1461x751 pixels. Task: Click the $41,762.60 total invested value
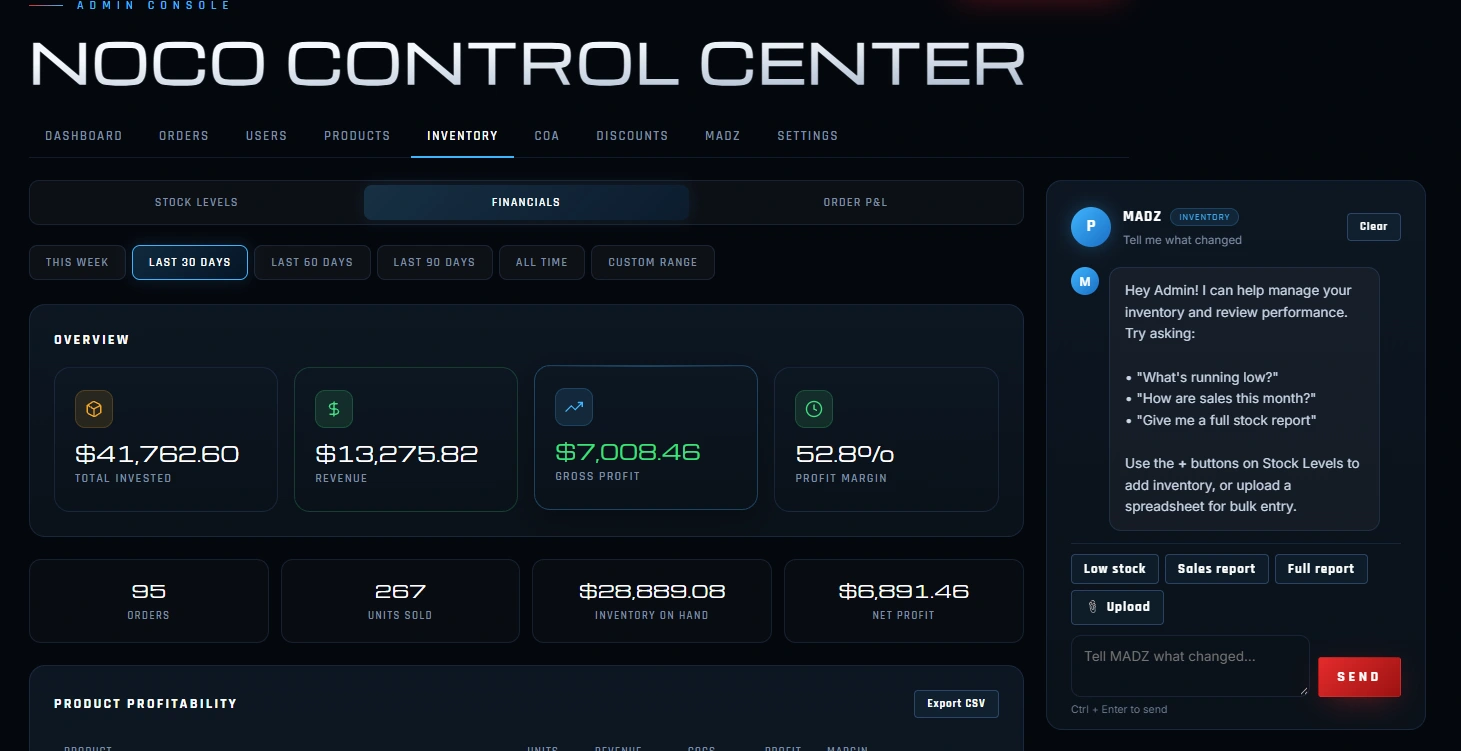click(x=157, y=454)
